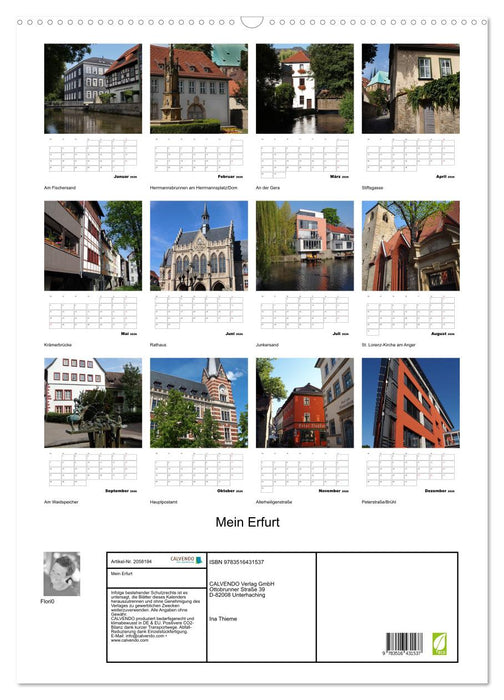Click the 'September' month label

pos(117,491)
